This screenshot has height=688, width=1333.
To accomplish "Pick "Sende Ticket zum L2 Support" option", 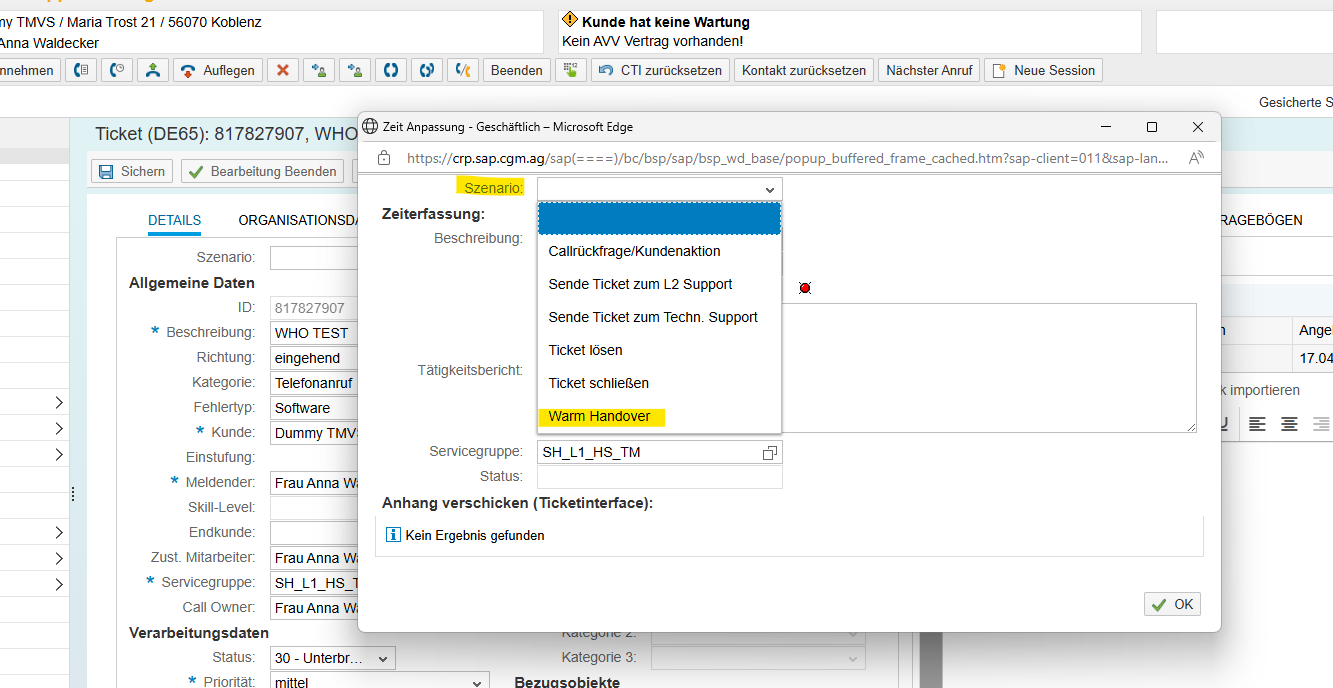I will pyautogui.click(x=640, y=284).
